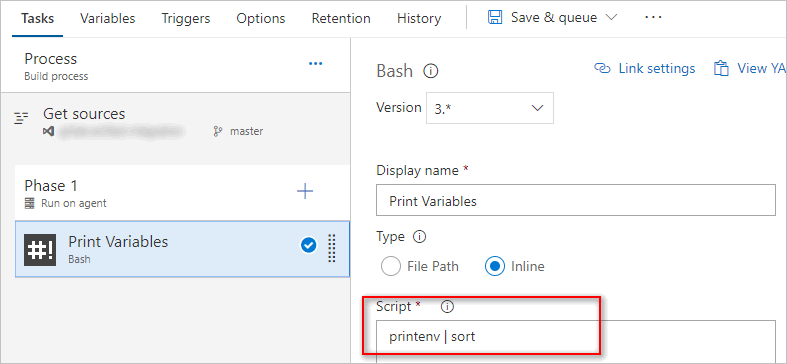The image size is (787, 364).
Task: Select the Print Variables Bash task
Action: click(182, 249)
